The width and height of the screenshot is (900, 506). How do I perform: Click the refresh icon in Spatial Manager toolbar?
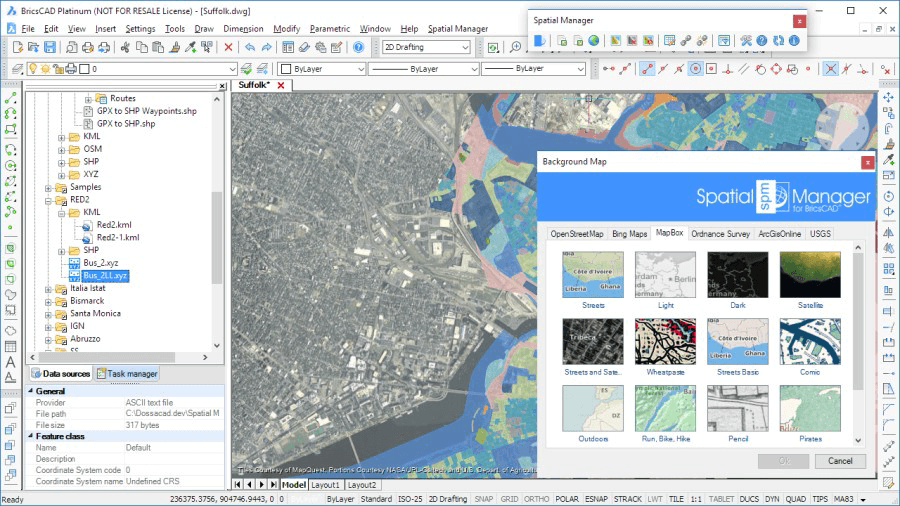coord(778,41)
